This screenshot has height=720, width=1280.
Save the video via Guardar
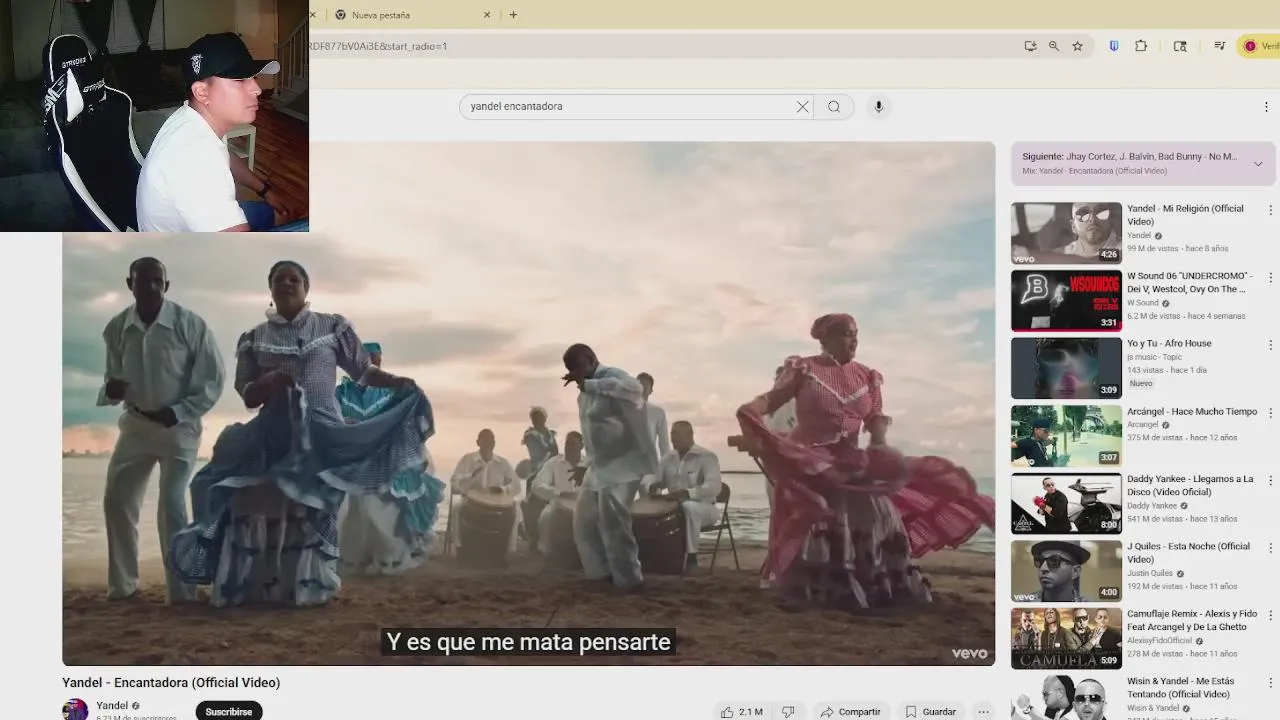tap(931, 712)
